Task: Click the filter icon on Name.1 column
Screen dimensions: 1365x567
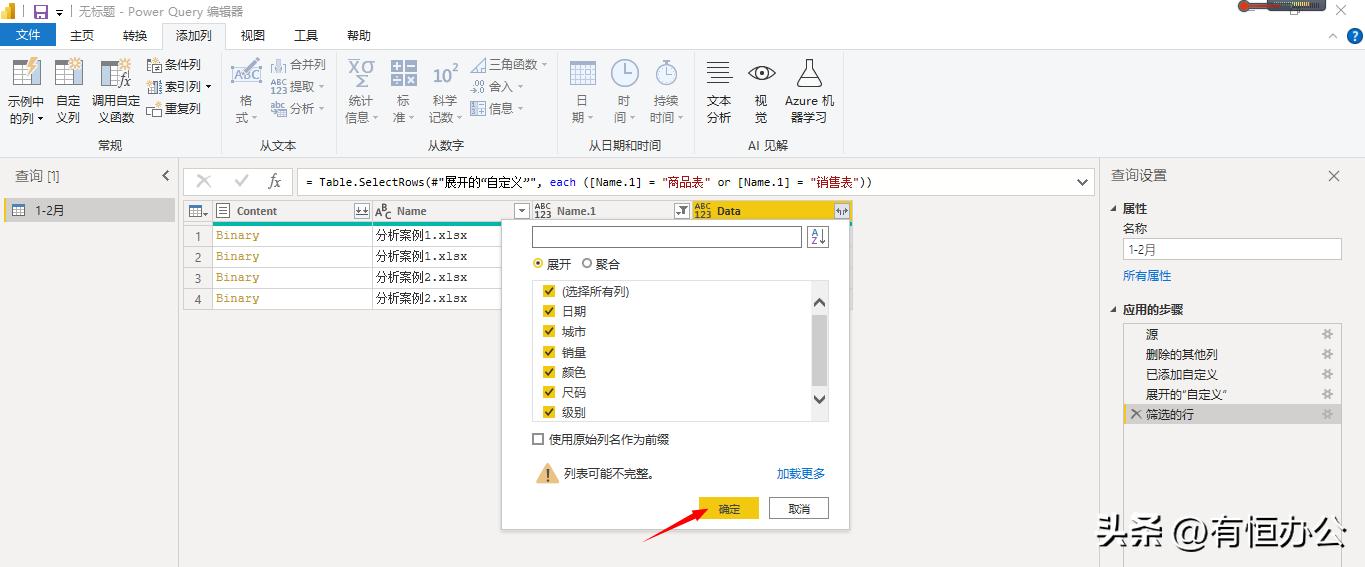Action: (x=682, y=211)
